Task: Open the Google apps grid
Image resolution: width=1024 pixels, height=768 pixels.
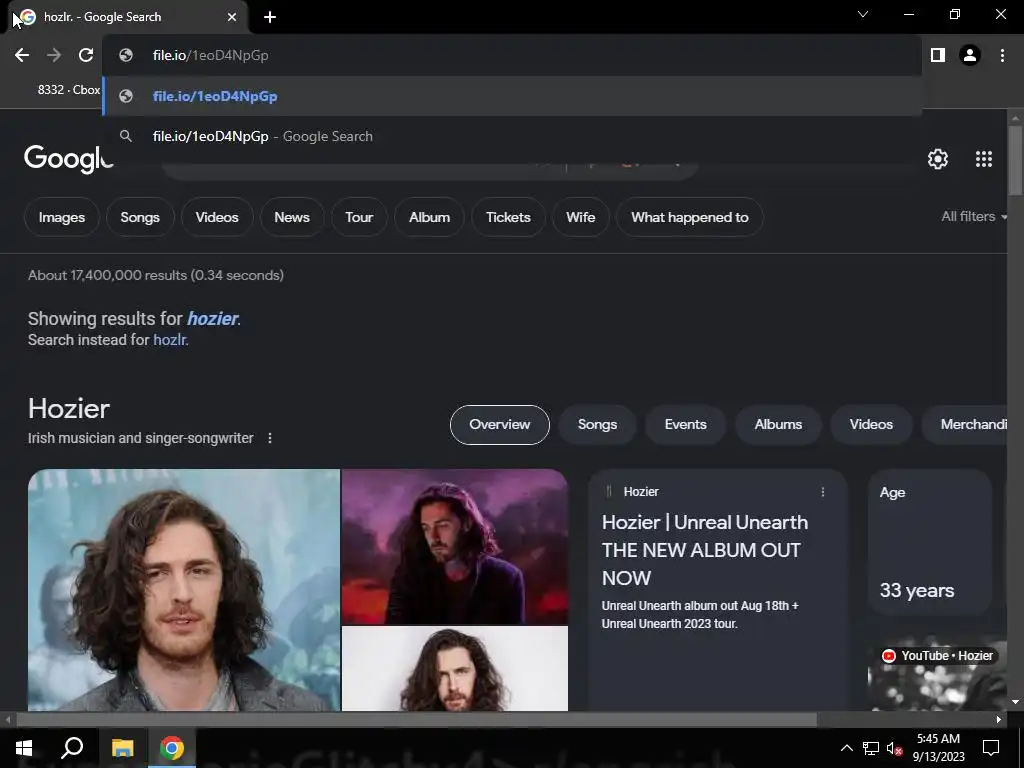Action: pos(984,159)
